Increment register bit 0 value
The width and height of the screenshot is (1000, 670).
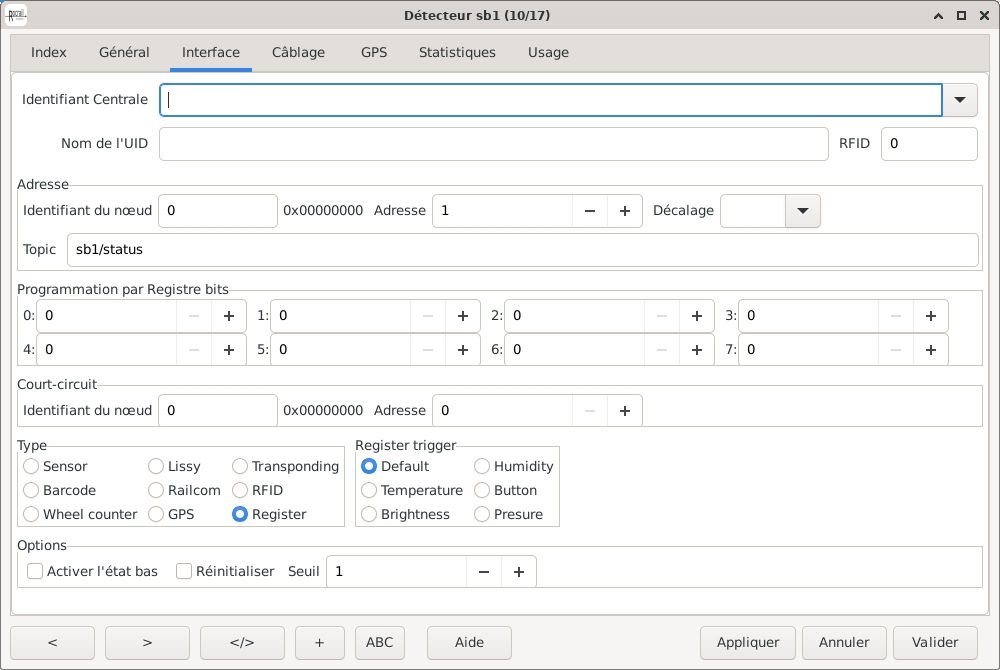(x=229, y=316)
